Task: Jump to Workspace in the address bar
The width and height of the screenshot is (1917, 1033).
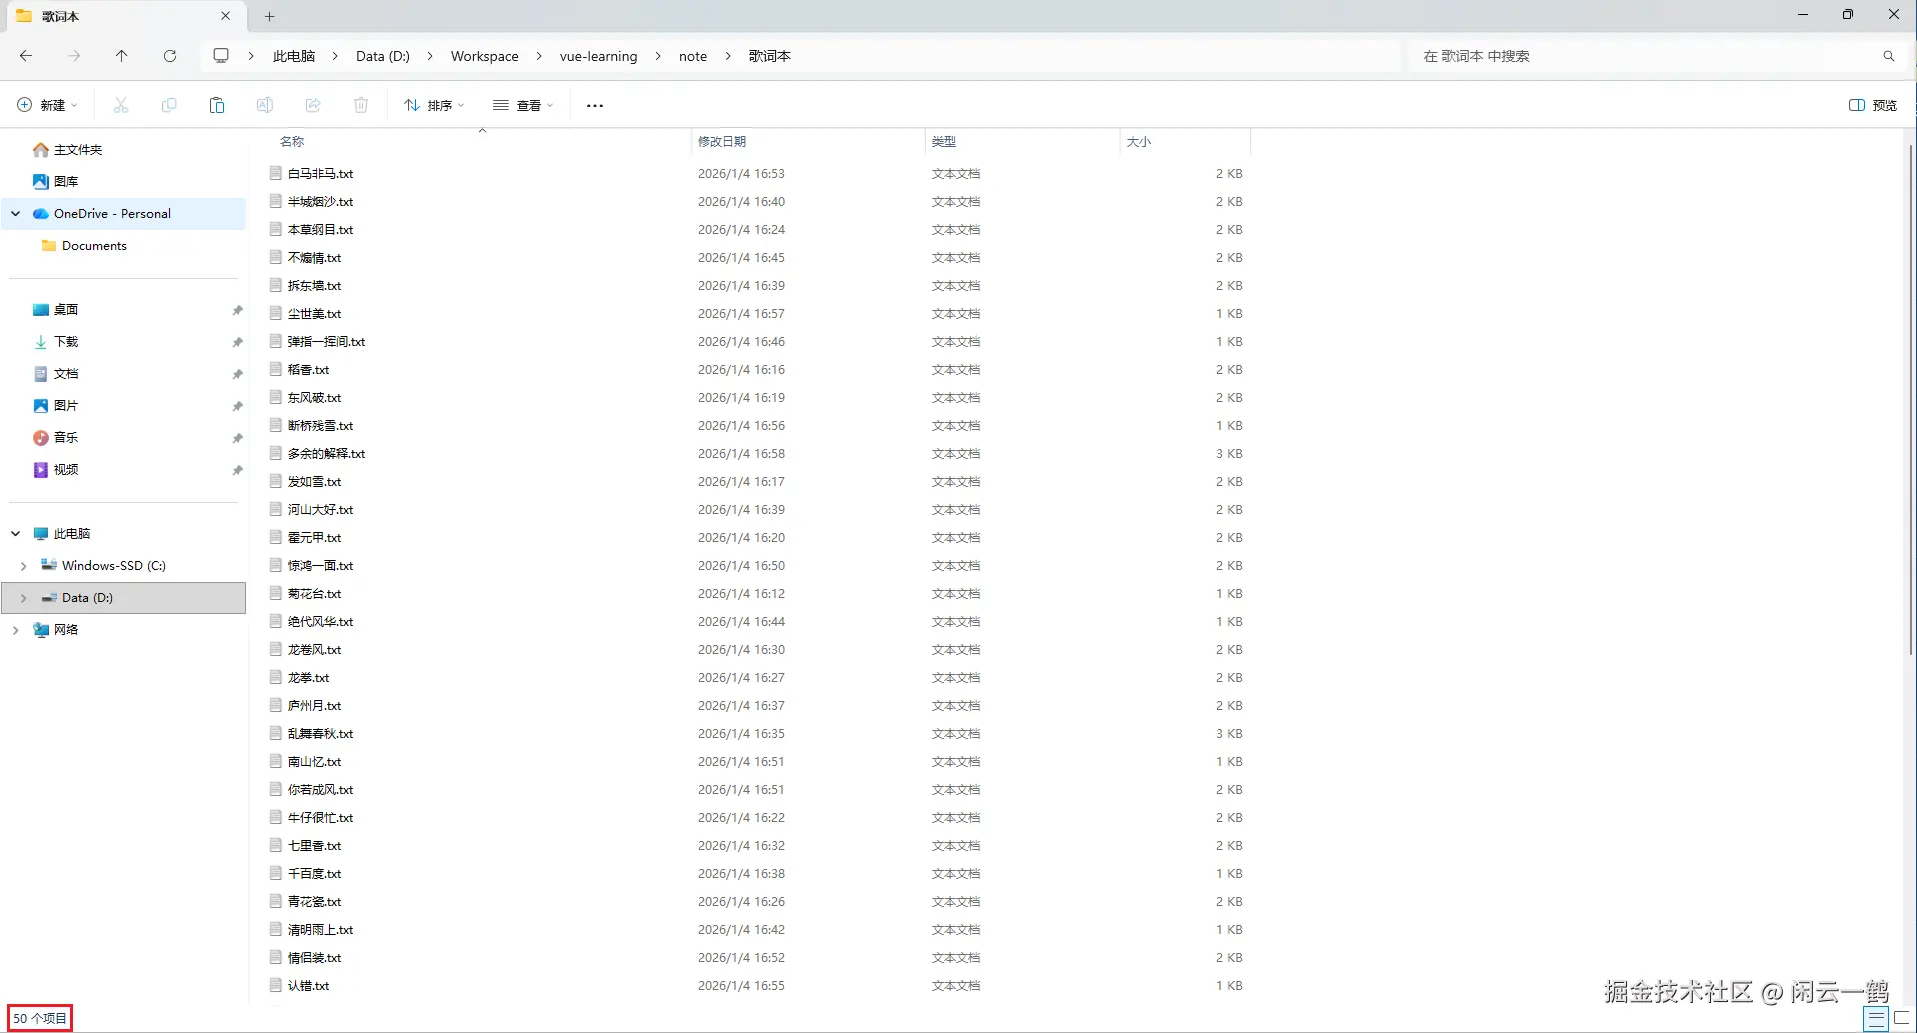Action: click(485, 56)
